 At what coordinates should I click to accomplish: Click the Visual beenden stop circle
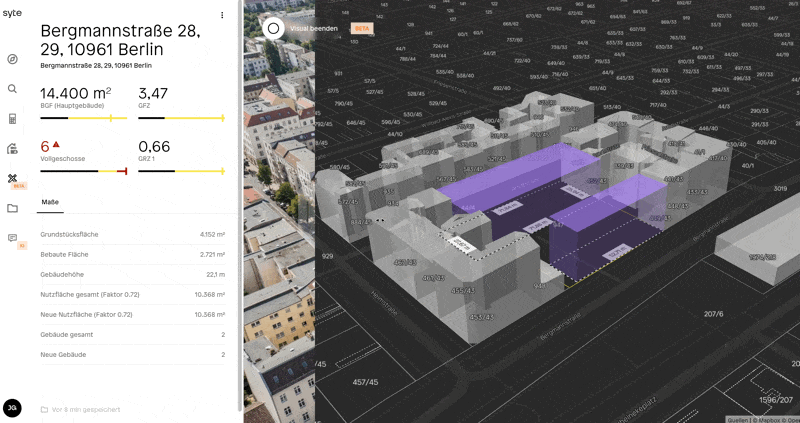click(x=273, y=28)
